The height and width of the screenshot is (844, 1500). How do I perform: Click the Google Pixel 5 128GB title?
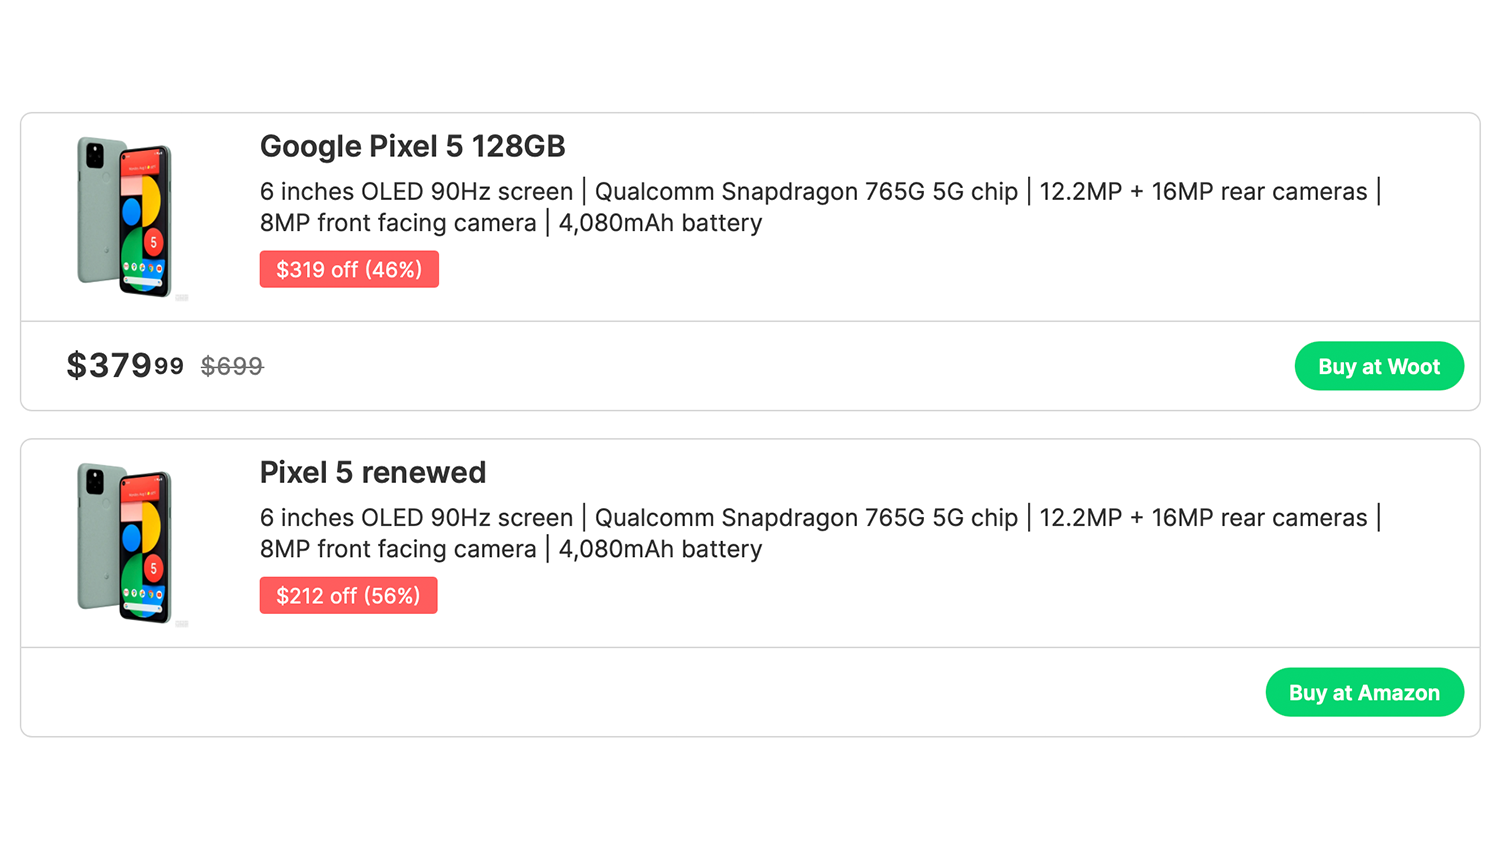coord(412,147)
